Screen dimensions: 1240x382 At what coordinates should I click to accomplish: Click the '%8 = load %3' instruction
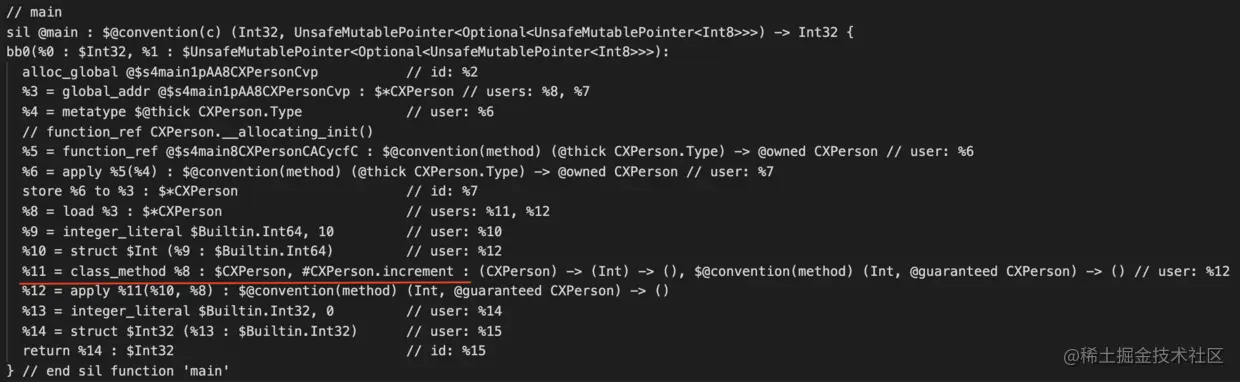click(286, 212)
